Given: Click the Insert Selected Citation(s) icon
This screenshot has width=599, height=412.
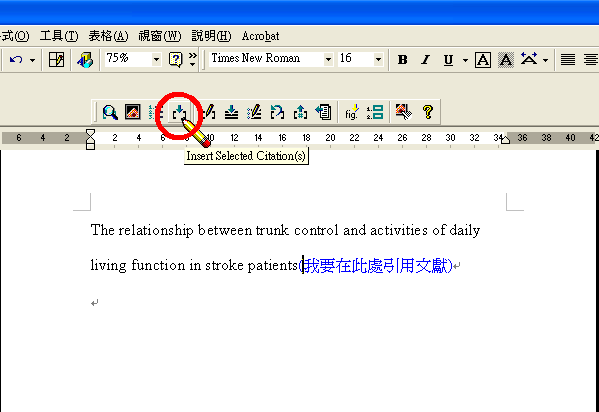Looking at the screenshot, I should click(x=179, y=112).
